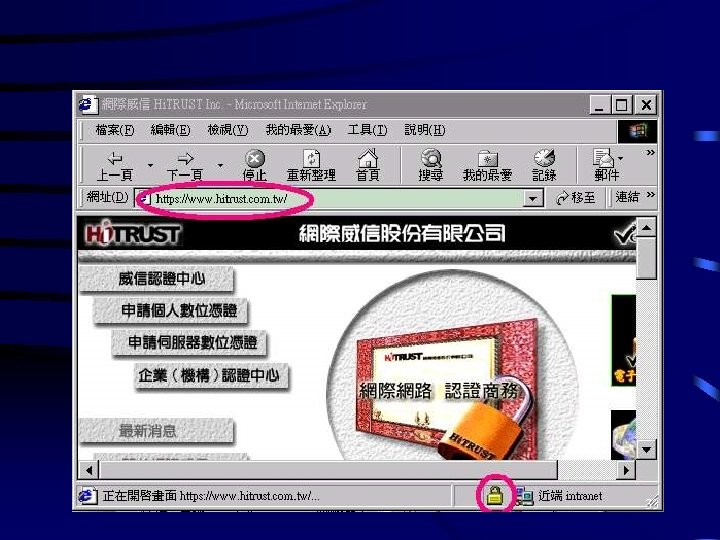Click horizontal scrollbar right arrow
This screenshot has height=540, width=720.
[626, 470]
